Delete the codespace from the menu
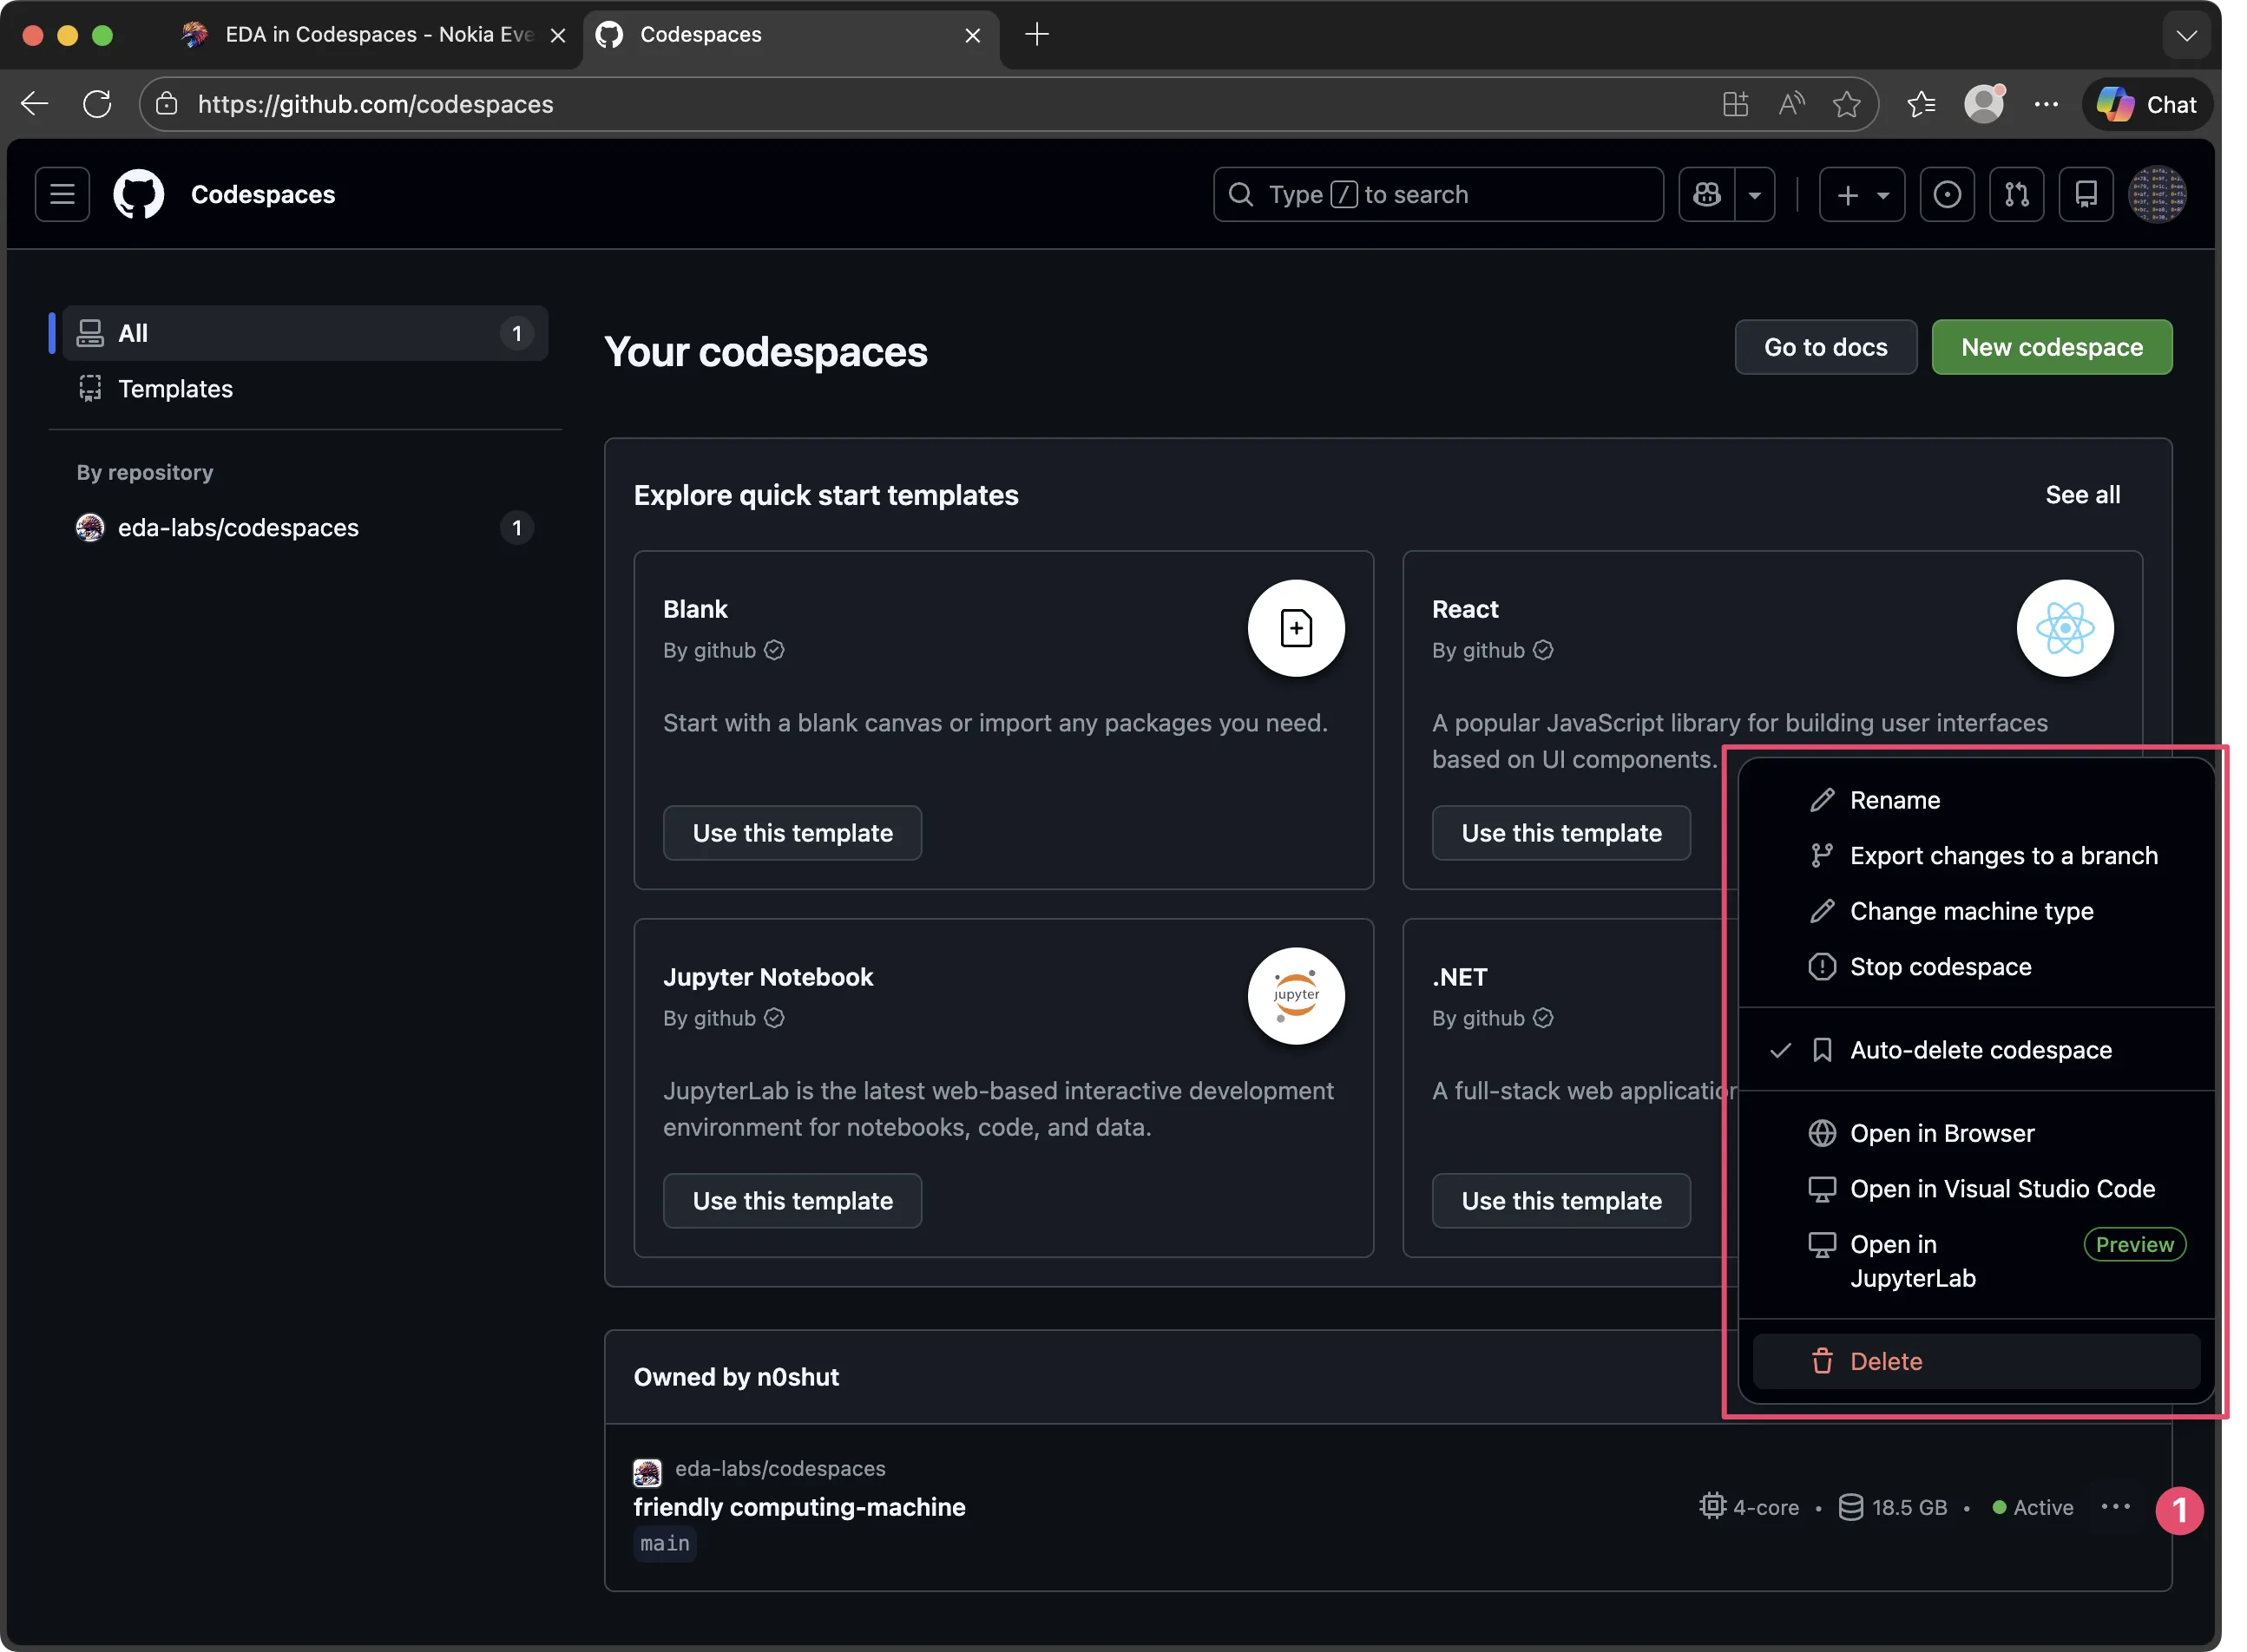The width and height of the screenshot is (2247, 1652). coord(1976,1361)
